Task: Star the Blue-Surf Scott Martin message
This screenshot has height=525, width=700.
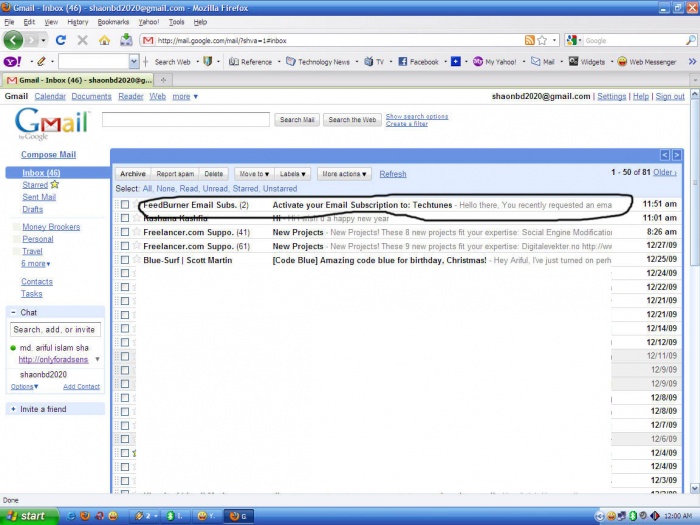Action: (137, 259)
